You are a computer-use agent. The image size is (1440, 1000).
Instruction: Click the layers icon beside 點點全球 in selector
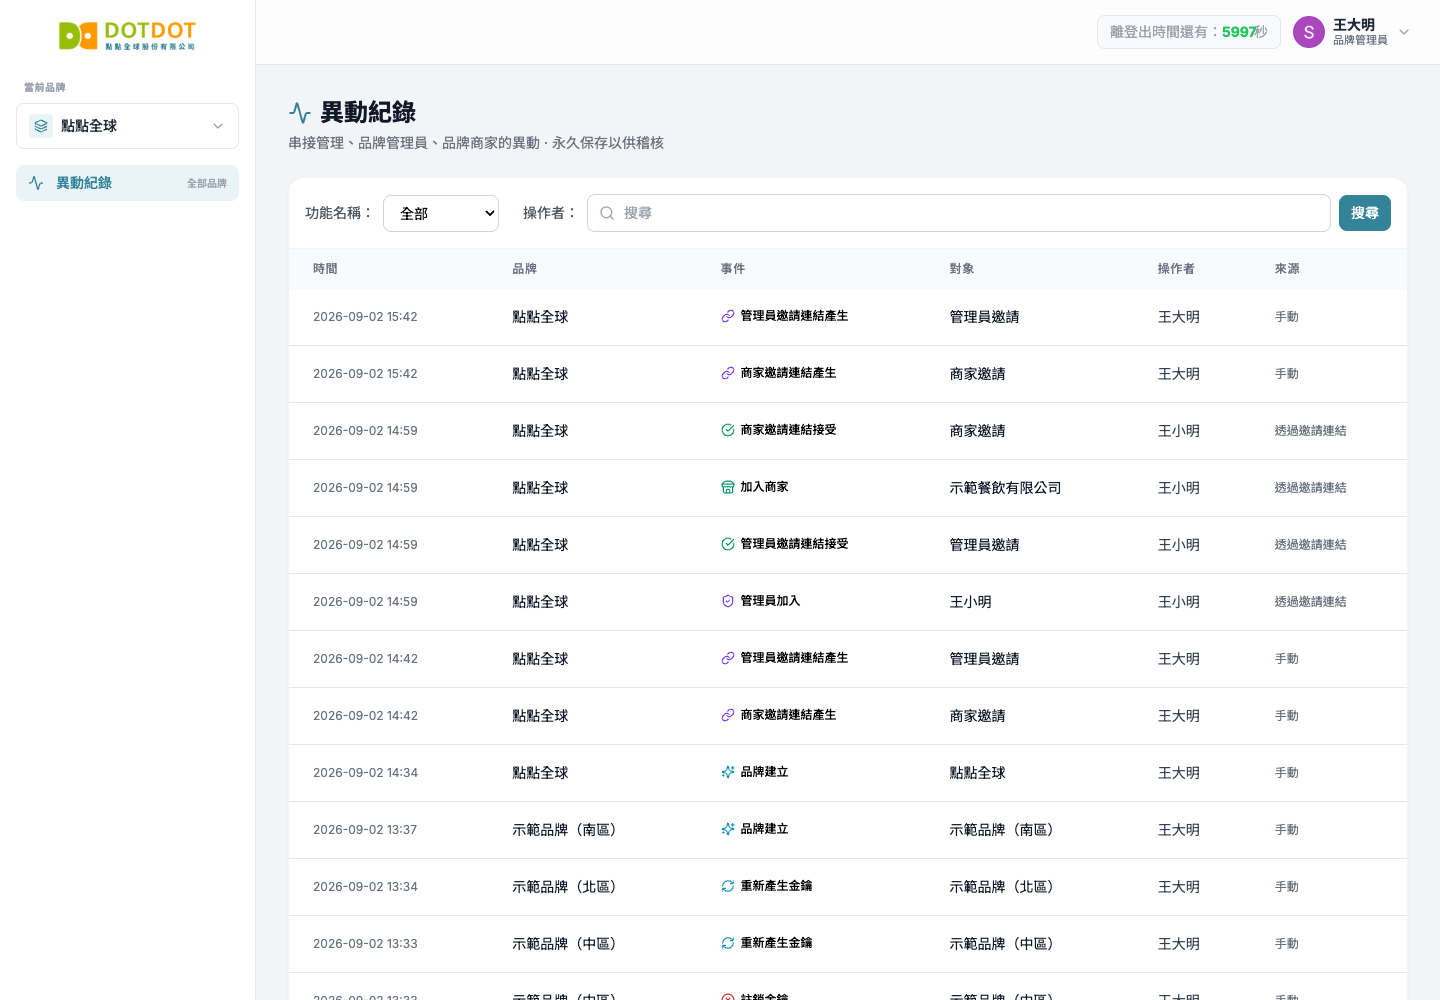[x=41, y=126]
